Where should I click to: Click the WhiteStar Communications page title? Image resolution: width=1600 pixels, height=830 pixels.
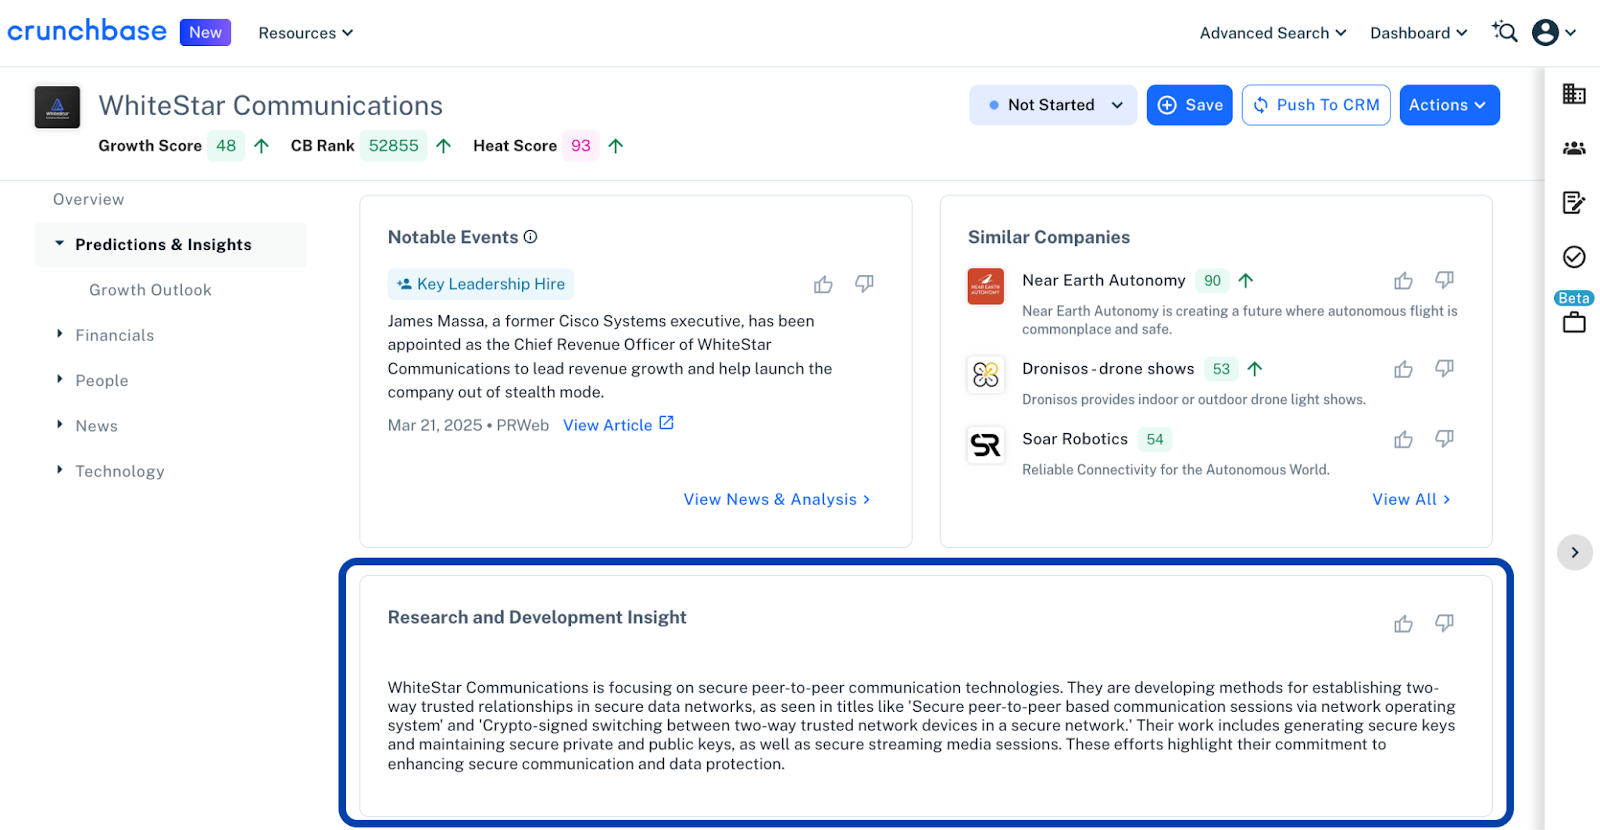coord(270,106)
